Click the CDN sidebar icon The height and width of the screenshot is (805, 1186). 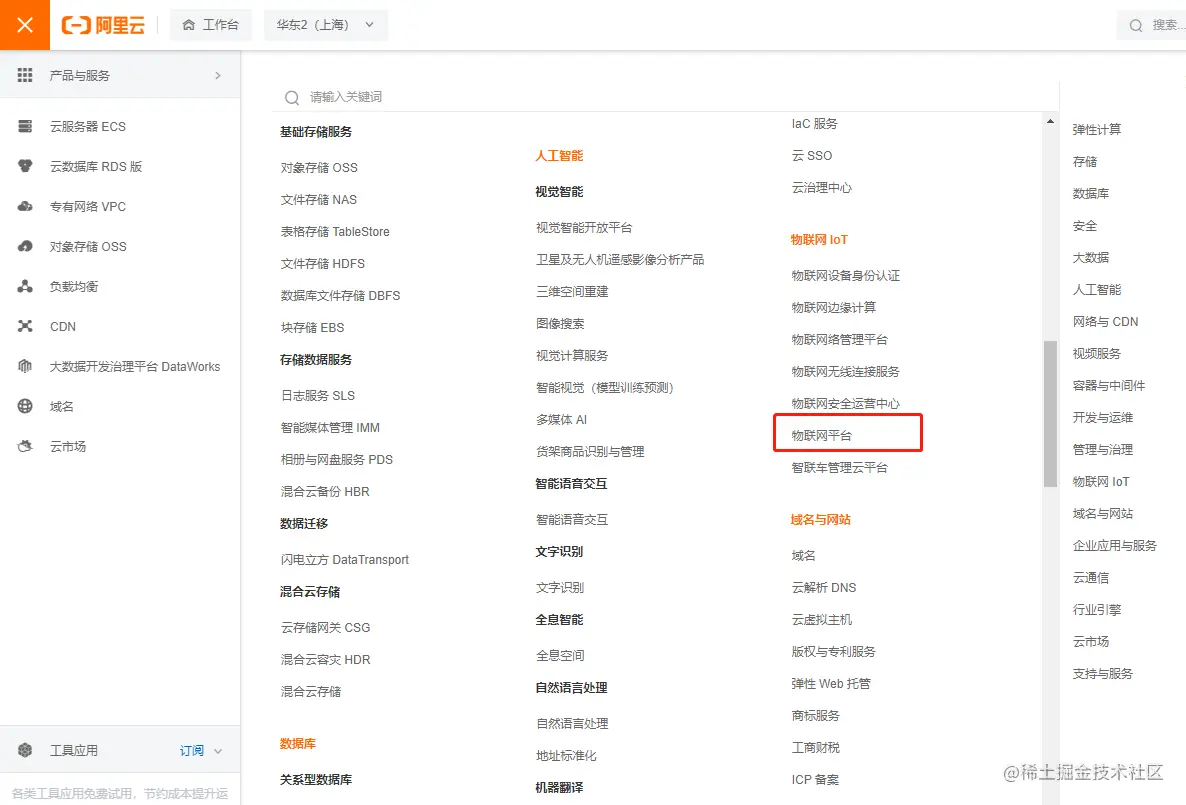click(x=25, y=326)
